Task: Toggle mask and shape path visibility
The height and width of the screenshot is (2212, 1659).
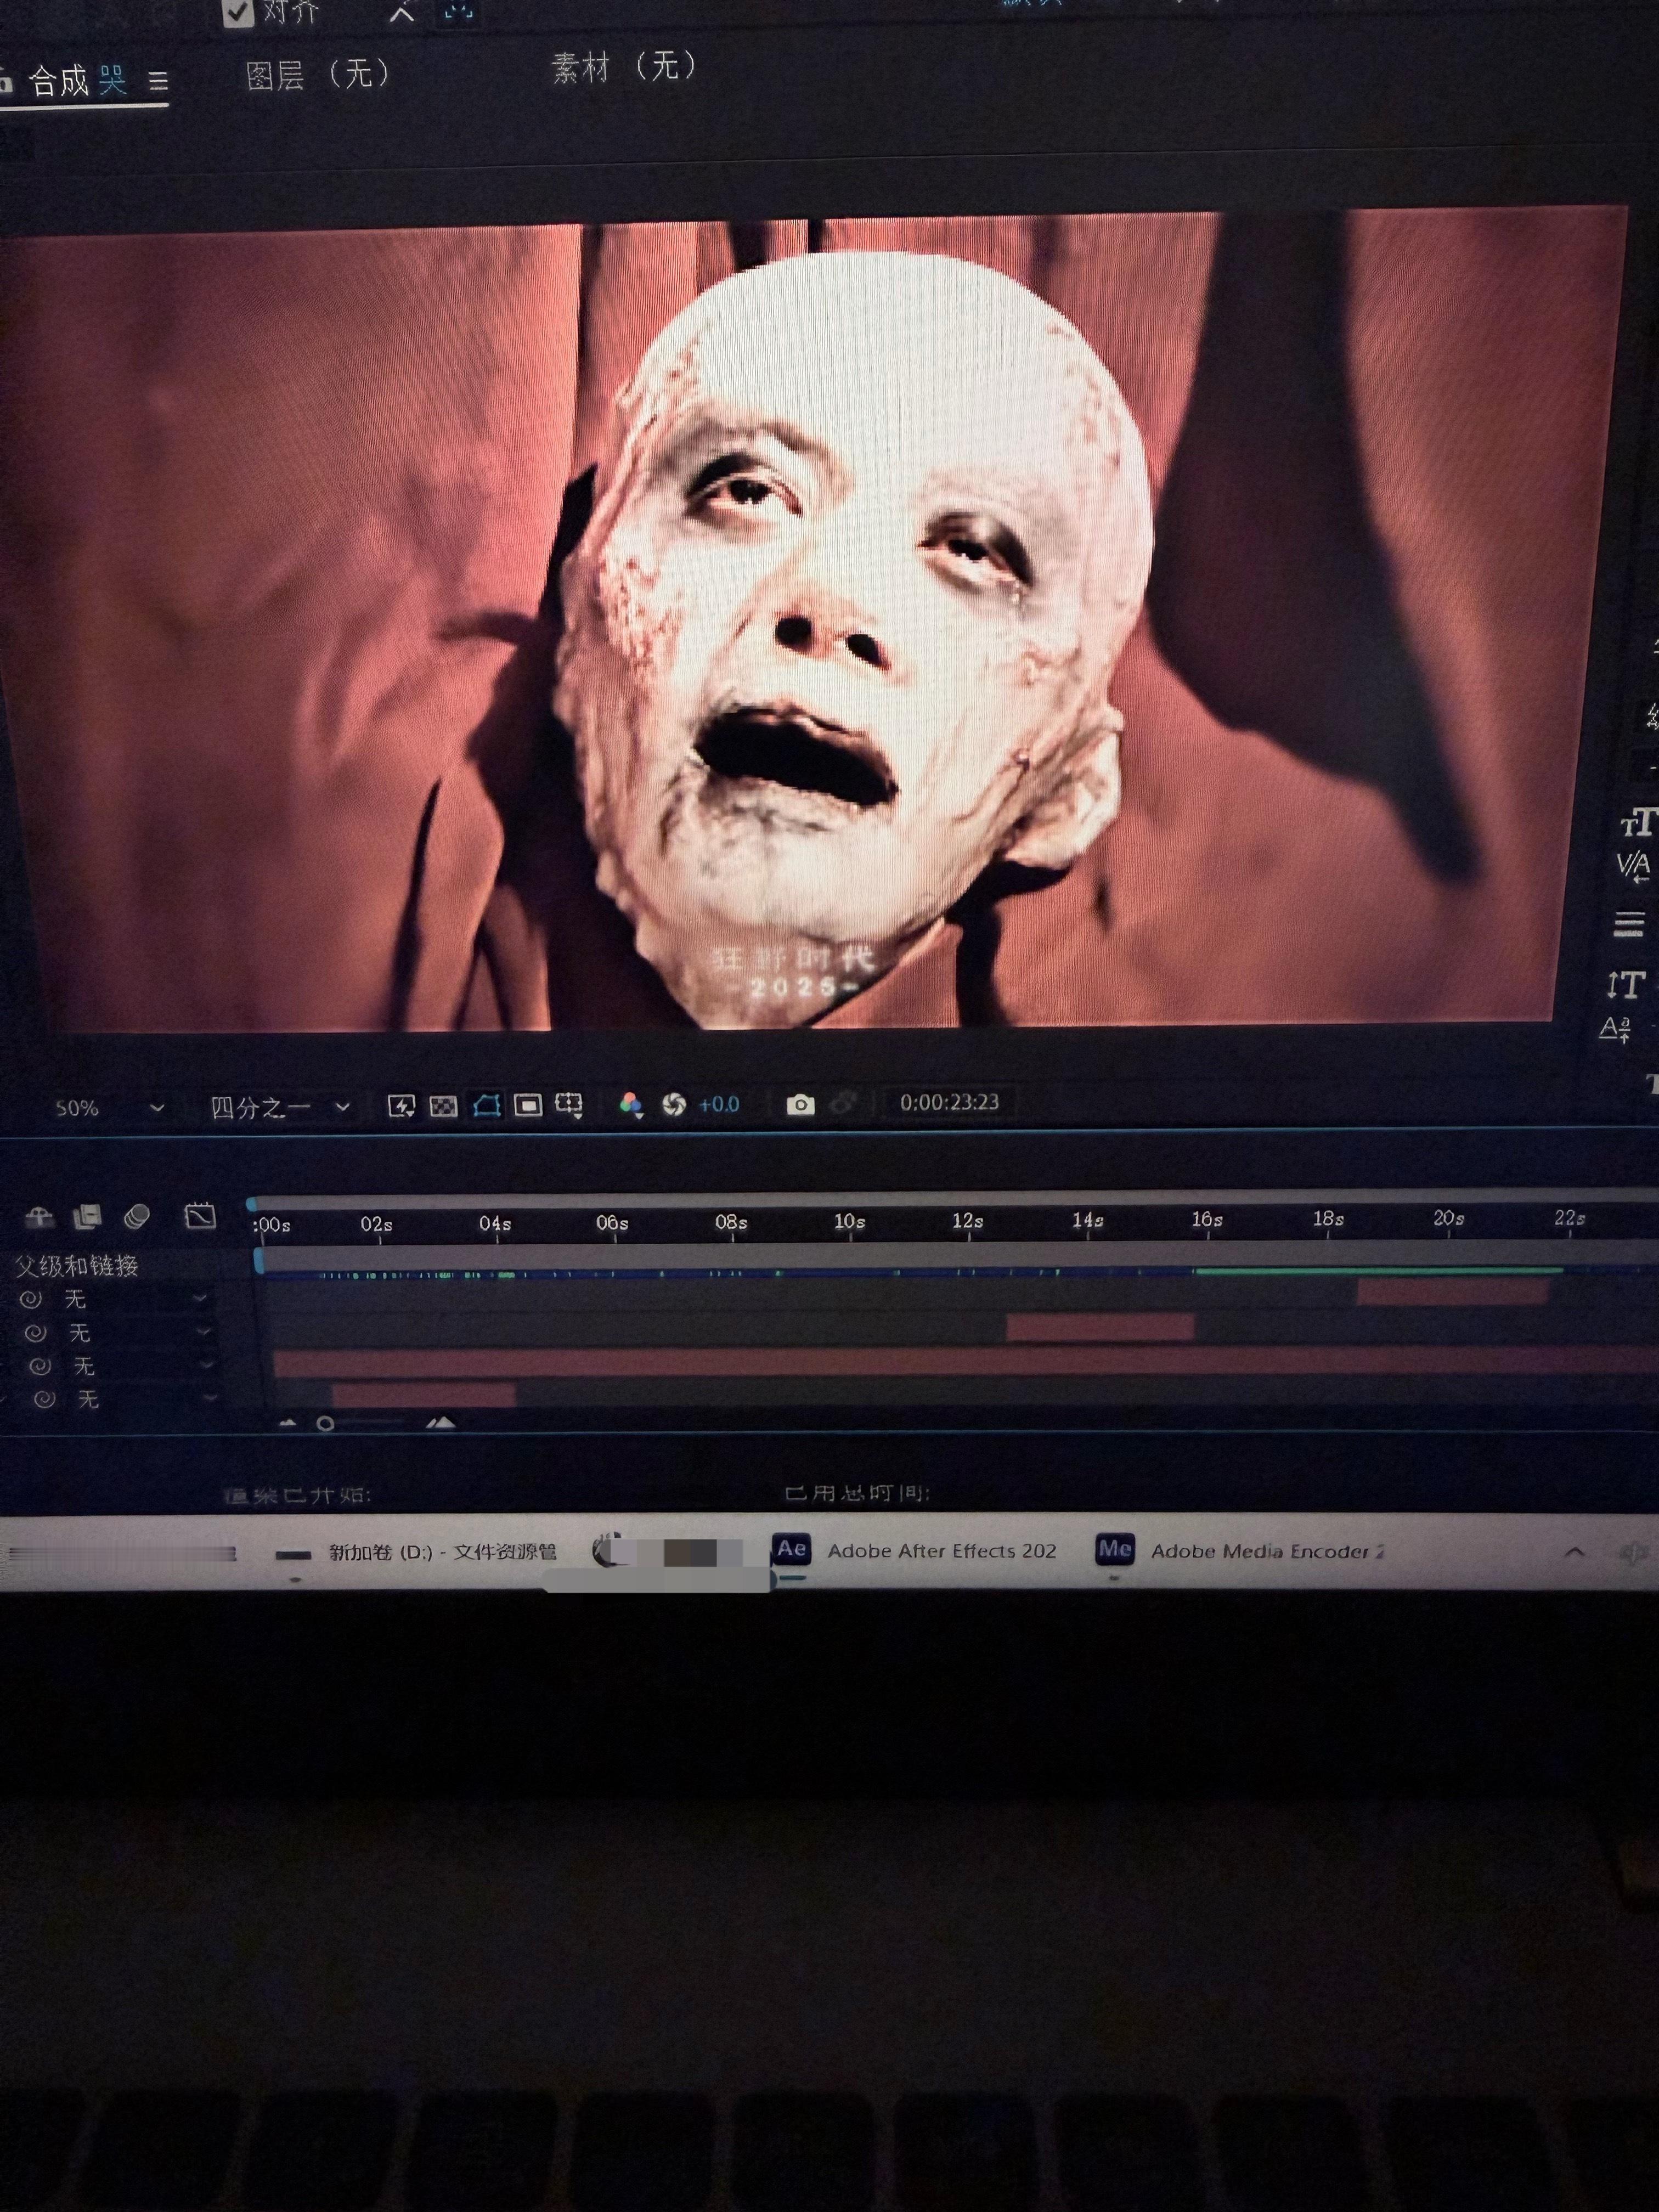Action: (486, 1105)
